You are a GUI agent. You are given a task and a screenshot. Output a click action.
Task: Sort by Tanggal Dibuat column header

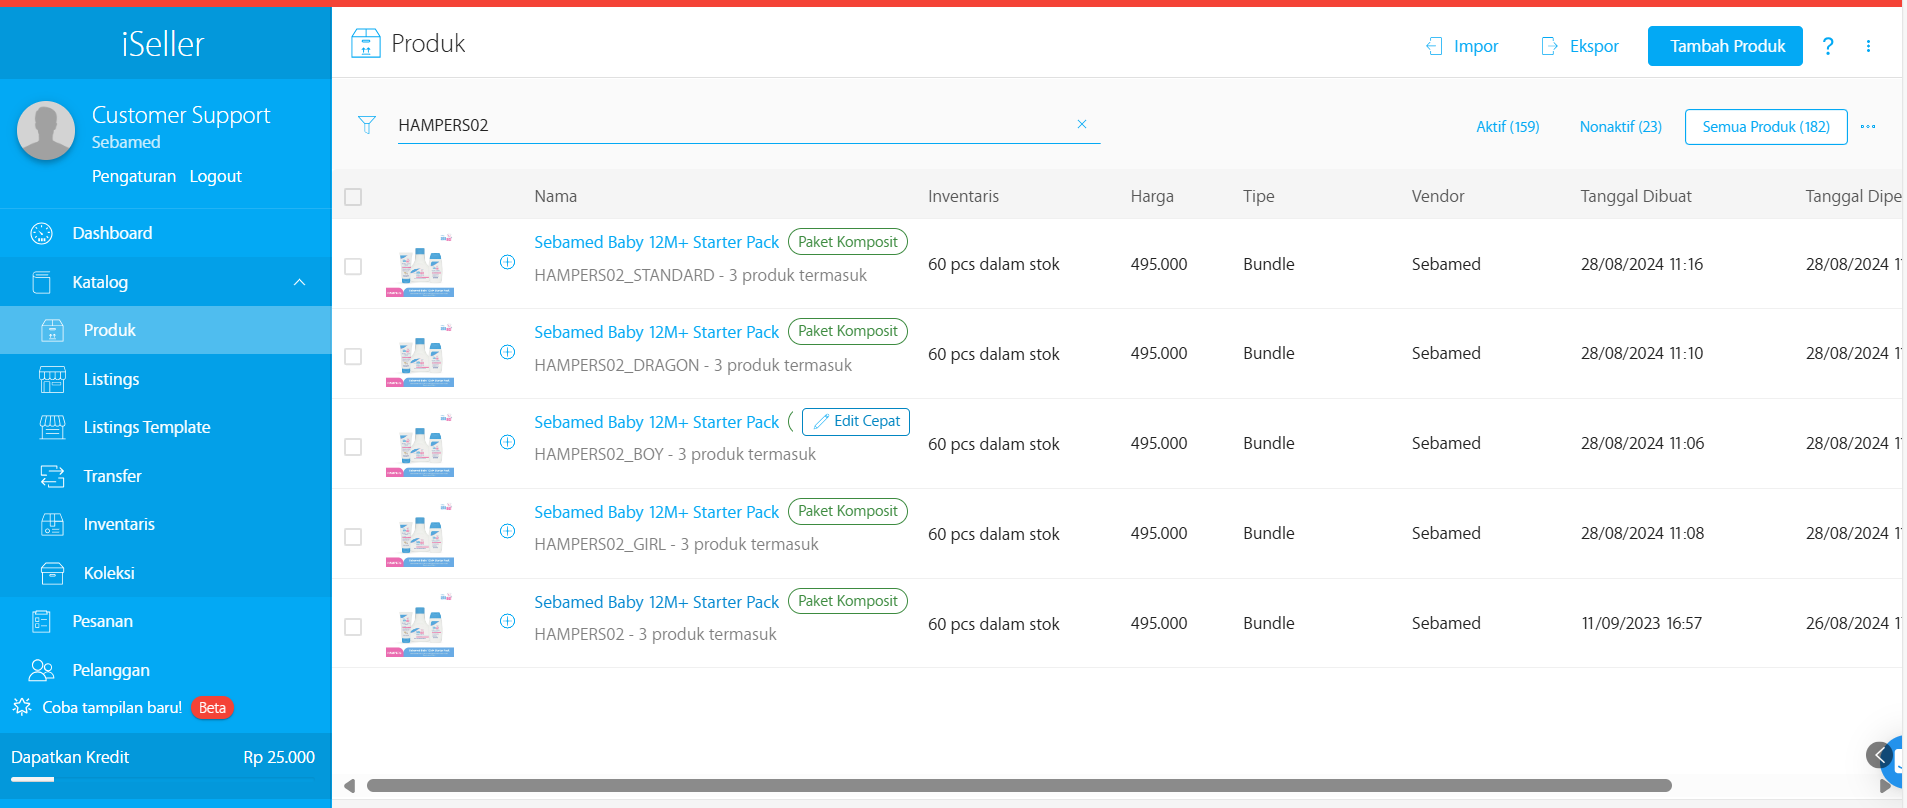click(x=1636, y=196)
